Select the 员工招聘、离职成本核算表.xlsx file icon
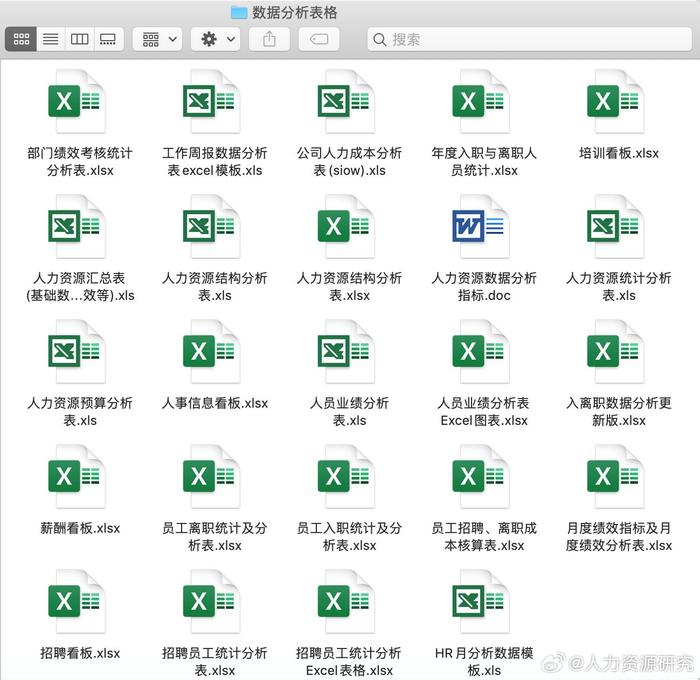The image size is (700, 680). [481, 477]
